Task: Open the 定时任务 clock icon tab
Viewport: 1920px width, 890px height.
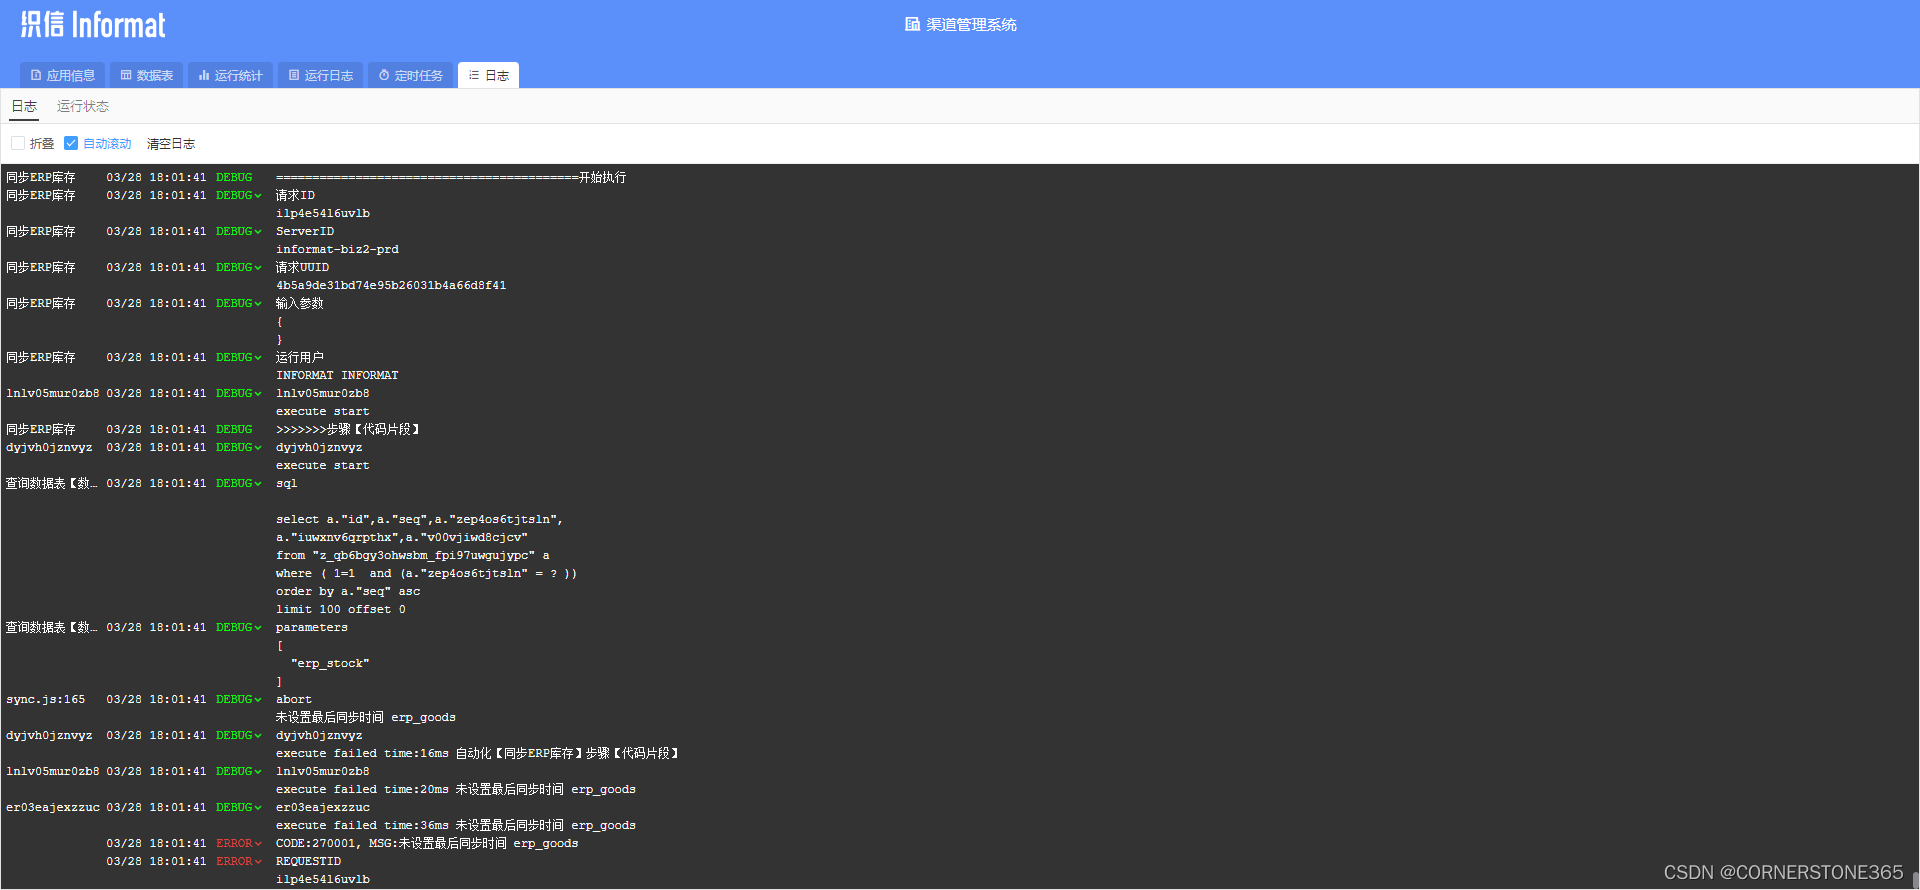Action: click(x=384, y=75)
